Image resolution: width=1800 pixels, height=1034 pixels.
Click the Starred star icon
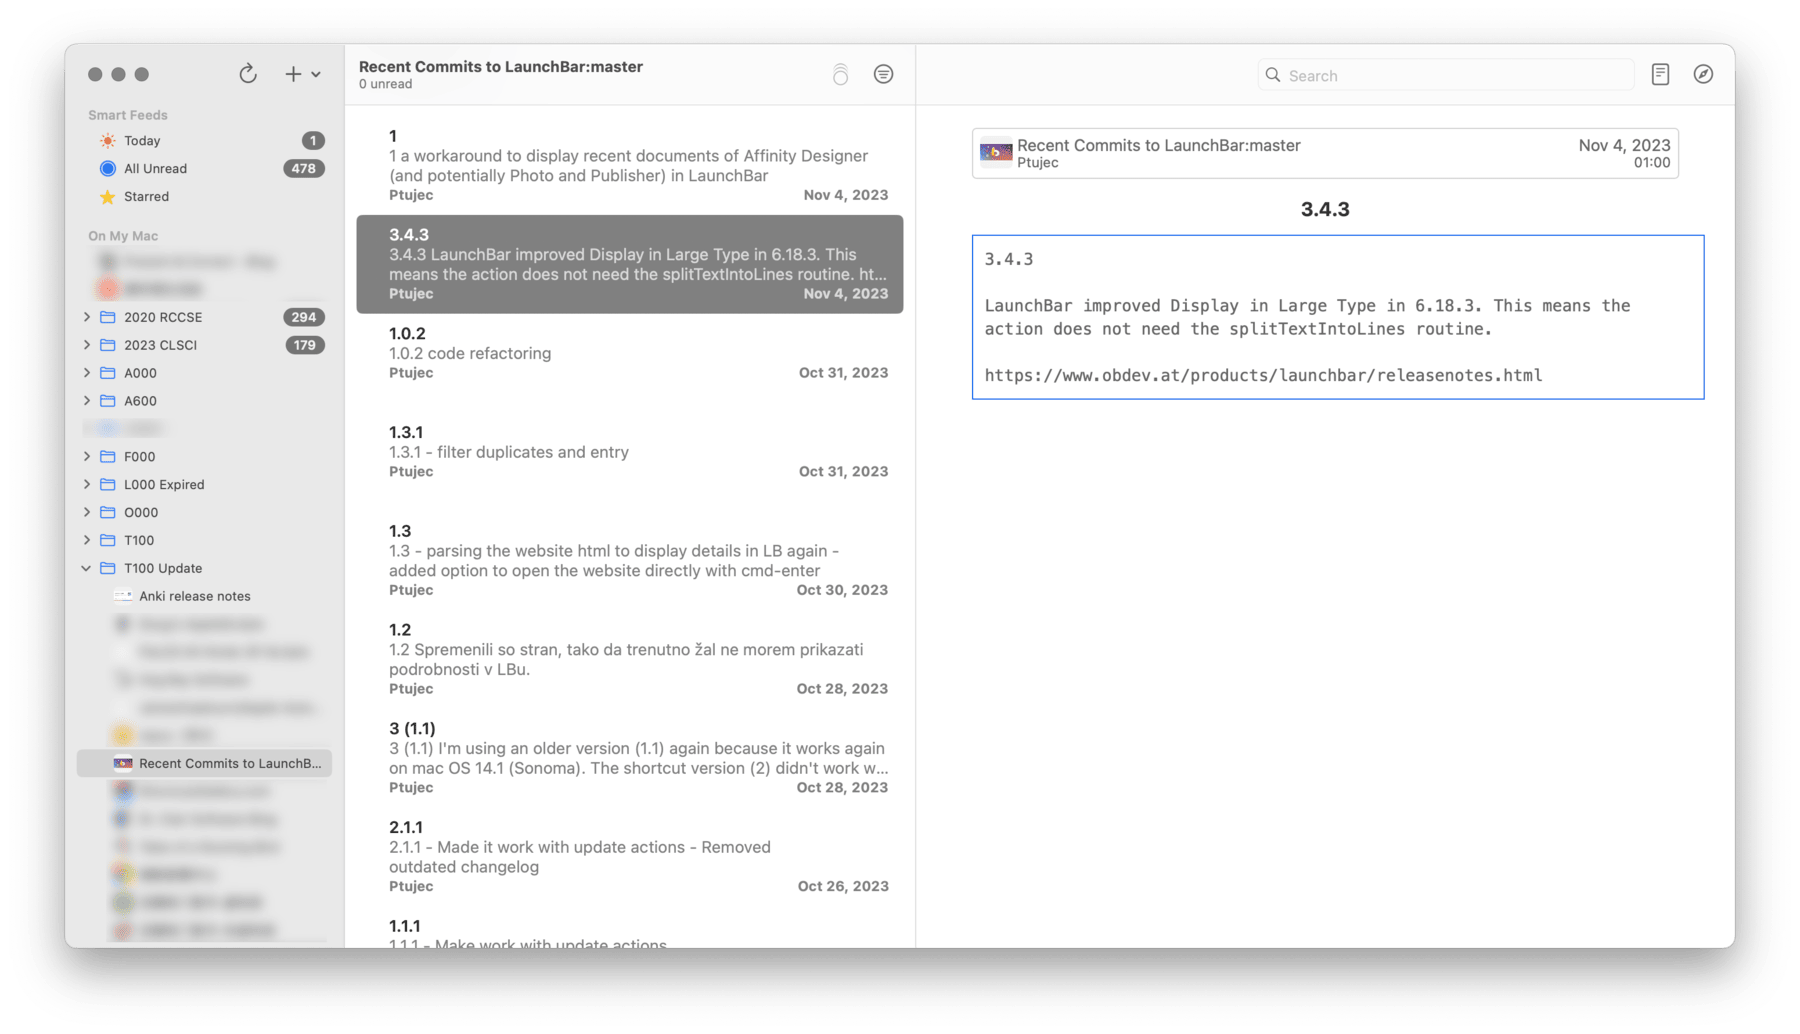pos(108,197)
